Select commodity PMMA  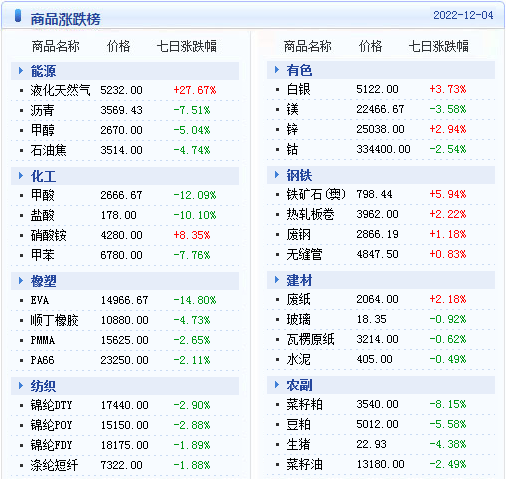[x=43, y=340]
